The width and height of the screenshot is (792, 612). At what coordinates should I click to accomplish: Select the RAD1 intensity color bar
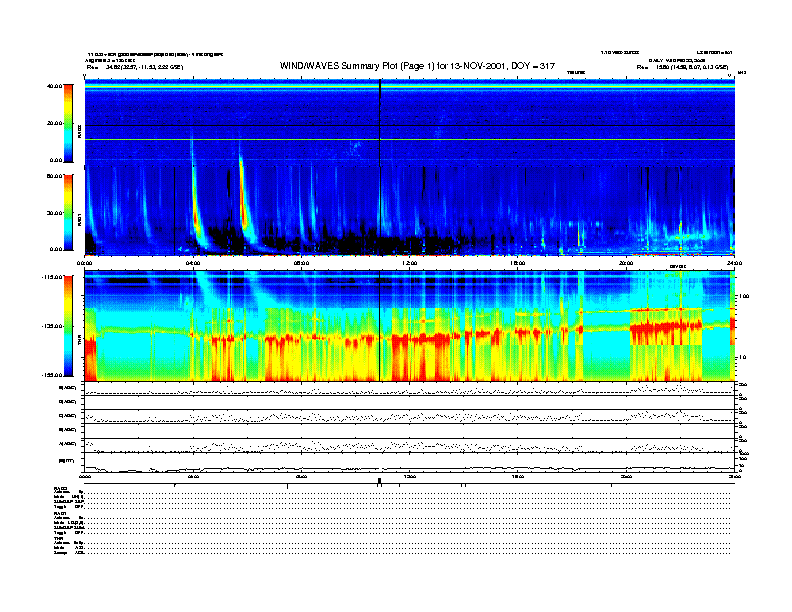click(68, 212)
